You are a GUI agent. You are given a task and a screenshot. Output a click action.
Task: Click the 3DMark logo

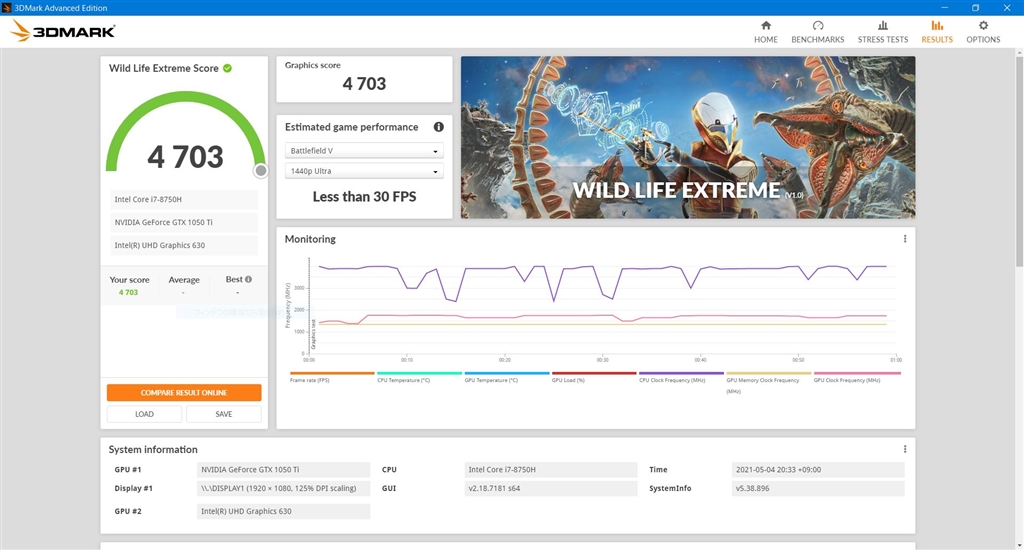click(x=63, y=31)
